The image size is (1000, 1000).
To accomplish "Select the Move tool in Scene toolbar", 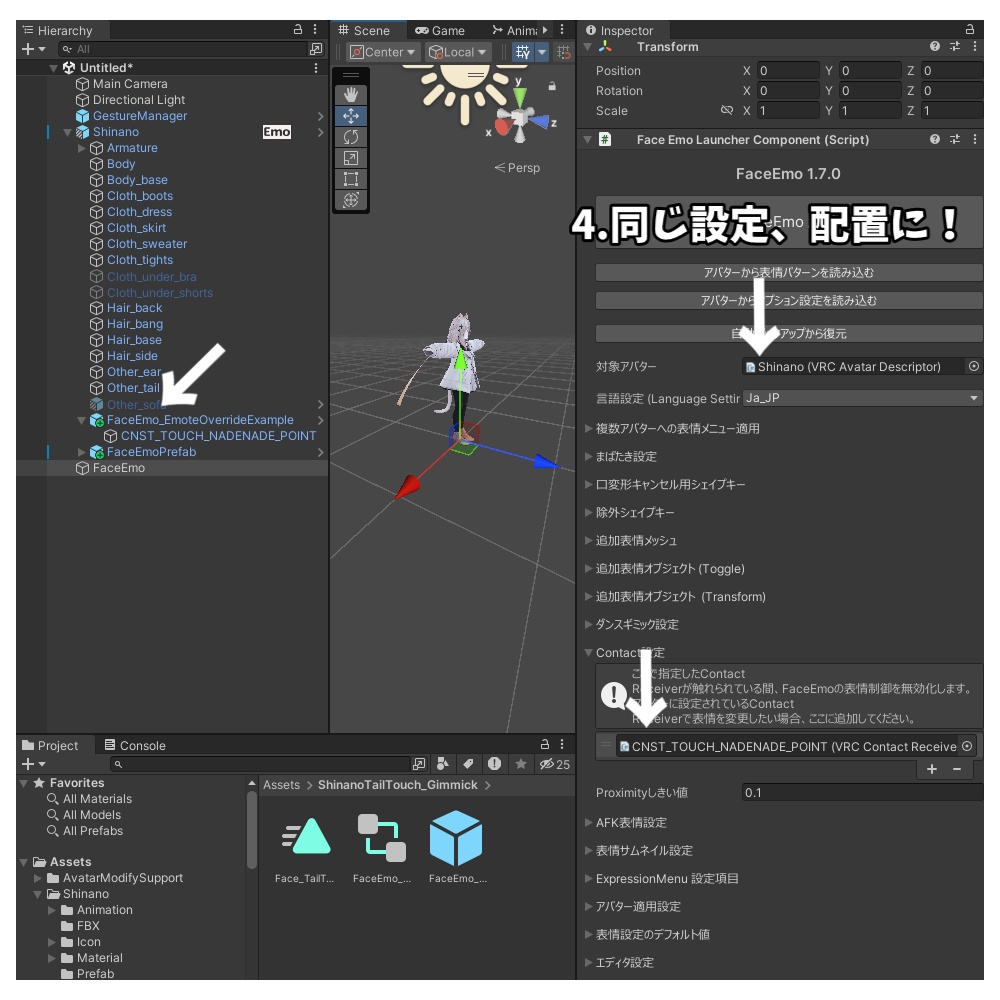I will coord(351,116).
